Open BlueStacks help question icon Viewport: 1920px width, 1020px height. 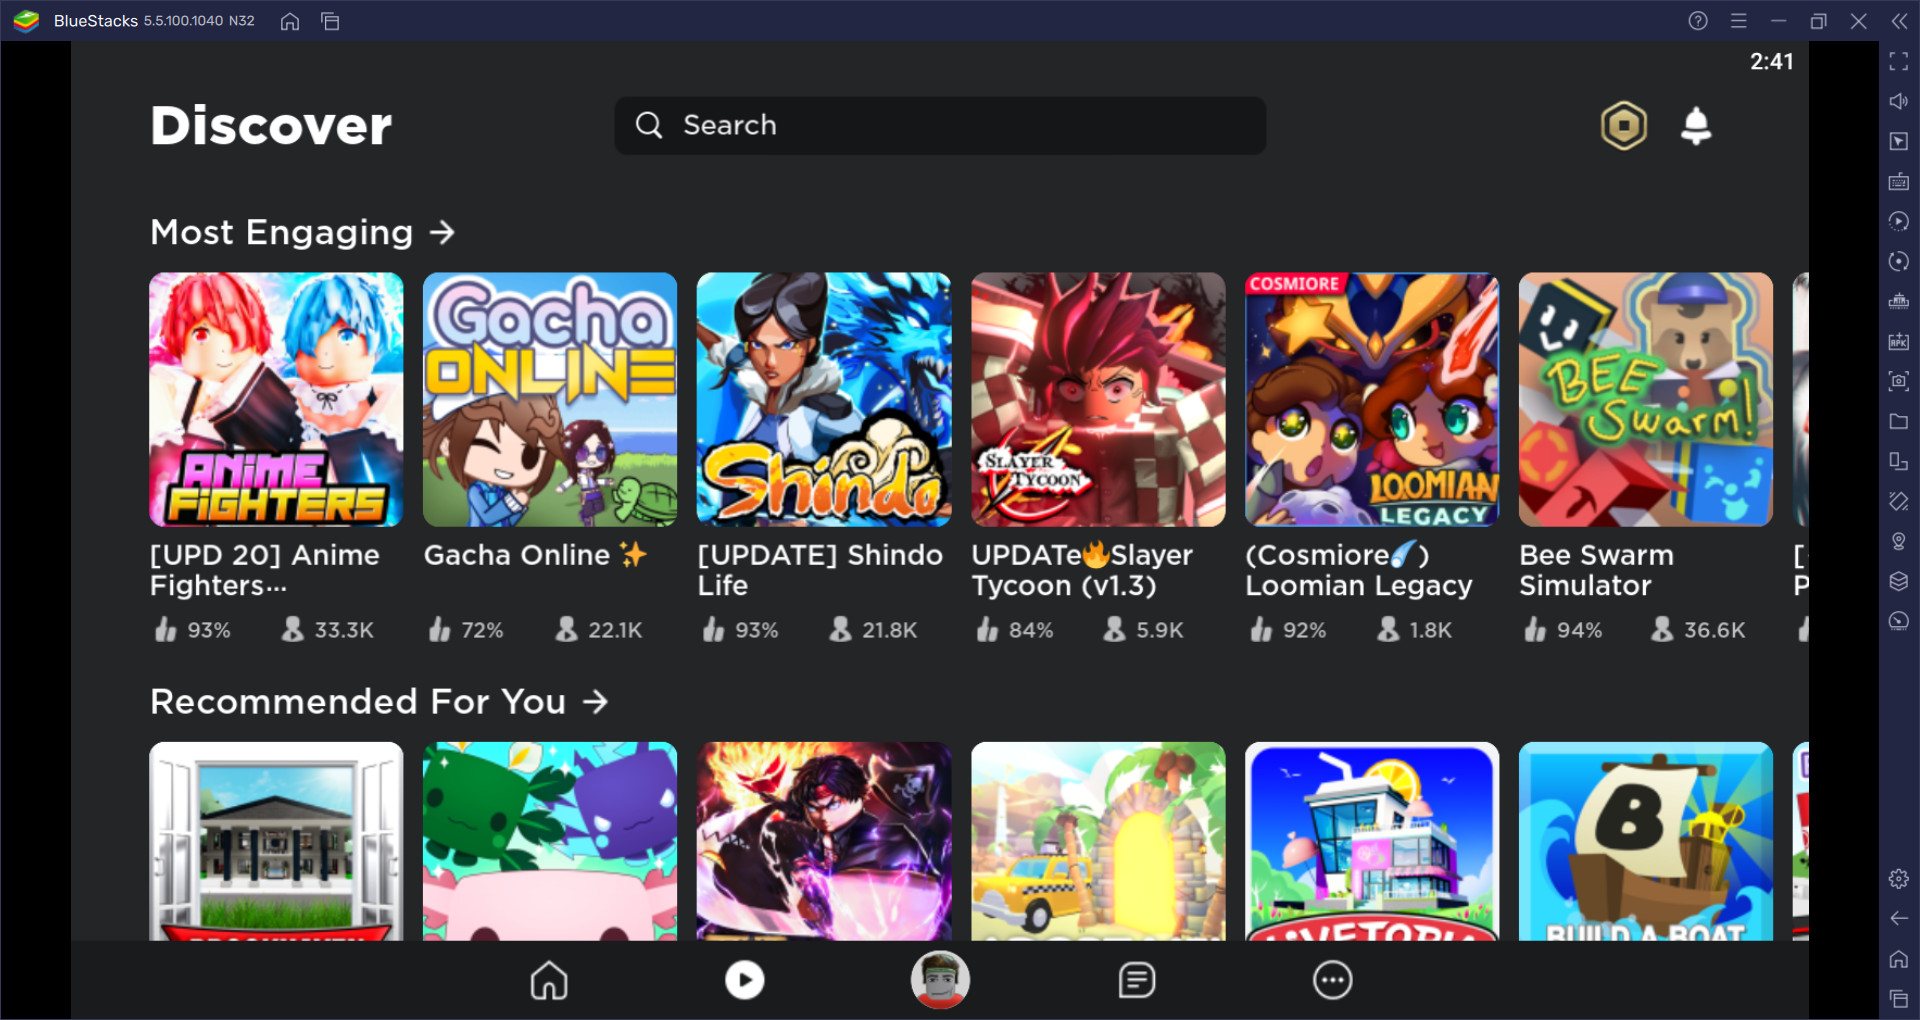(1698, 21)
